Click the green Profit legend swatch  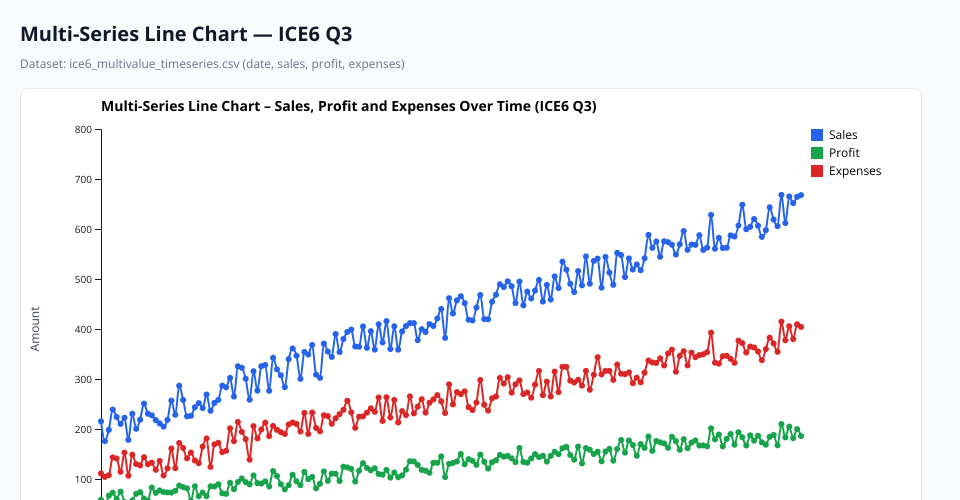817,153
